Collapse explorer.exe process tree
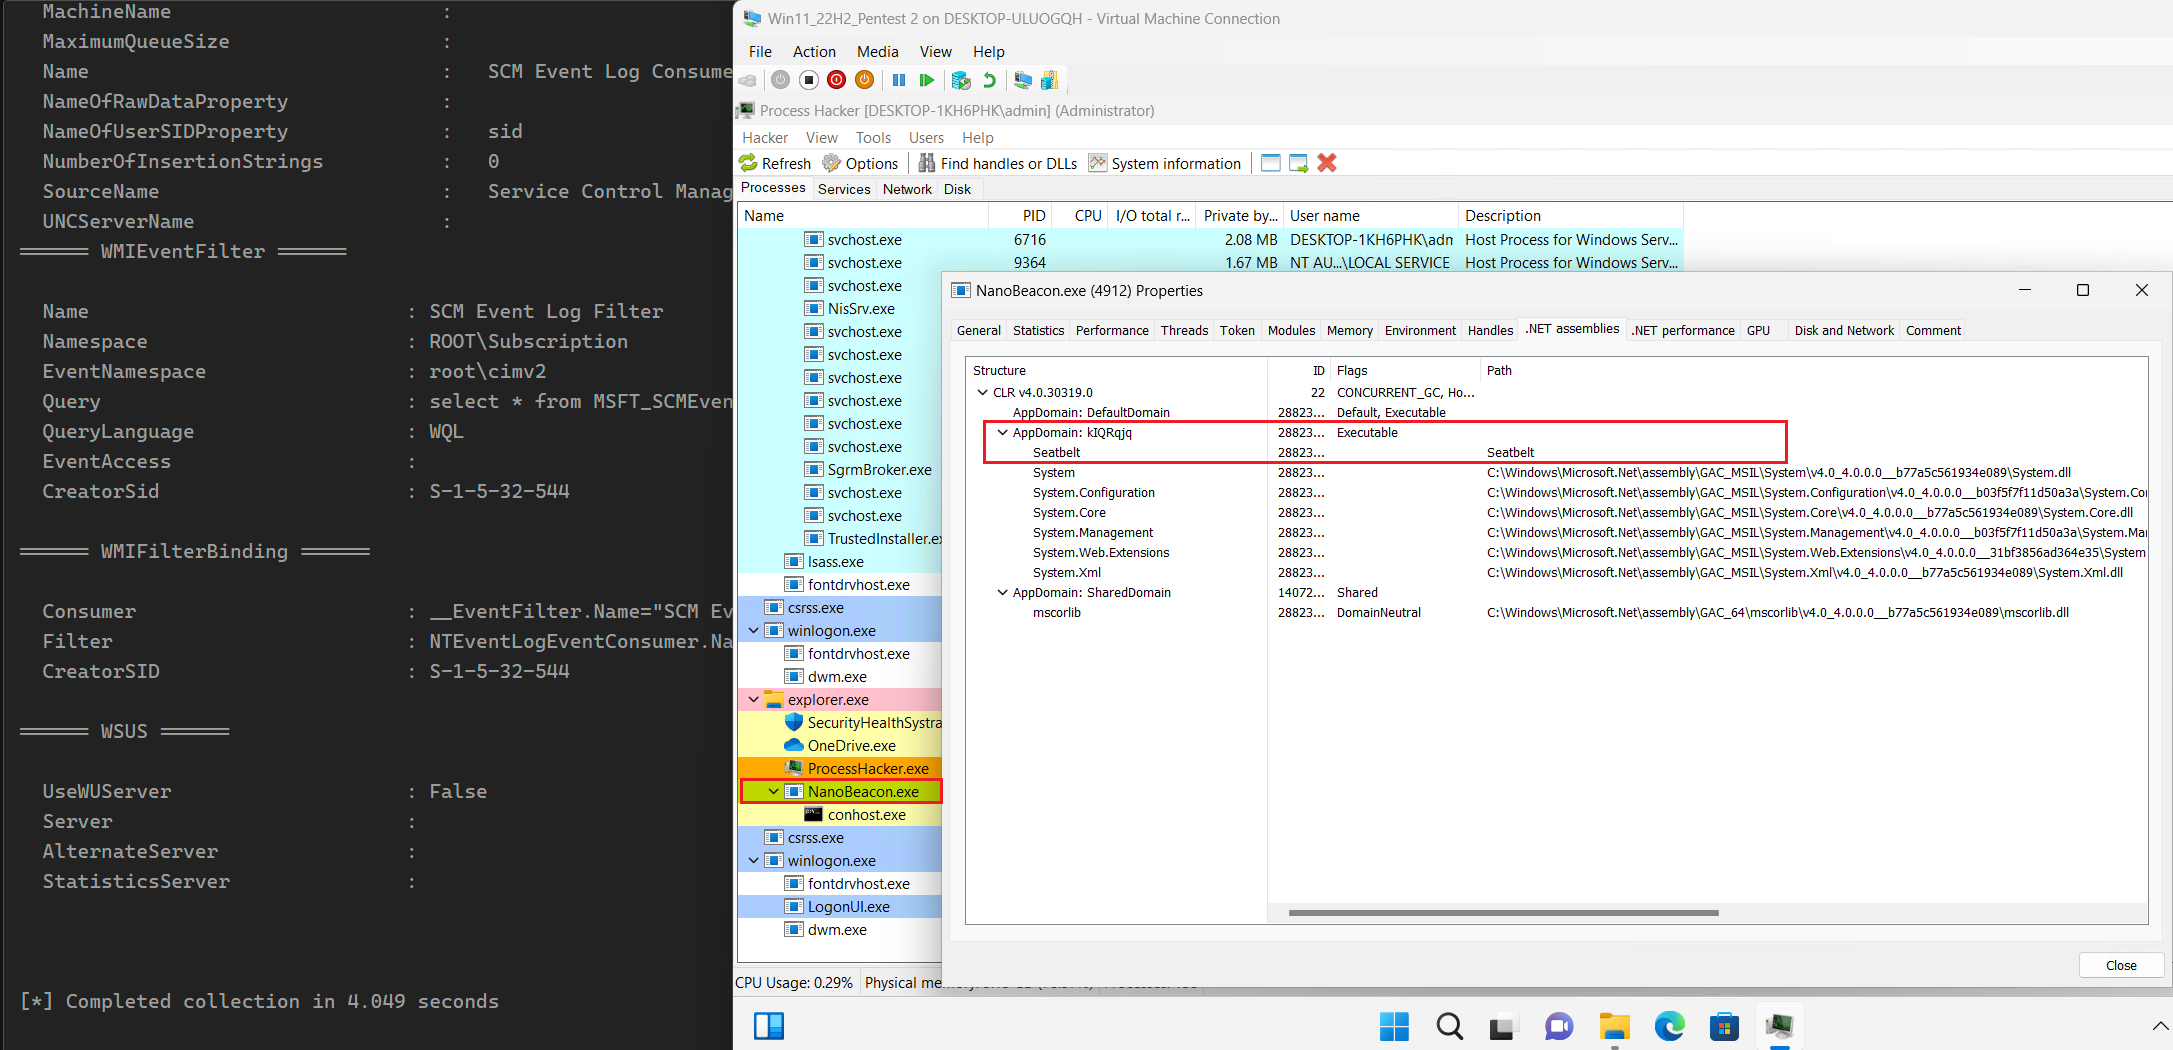 (753, 699)
